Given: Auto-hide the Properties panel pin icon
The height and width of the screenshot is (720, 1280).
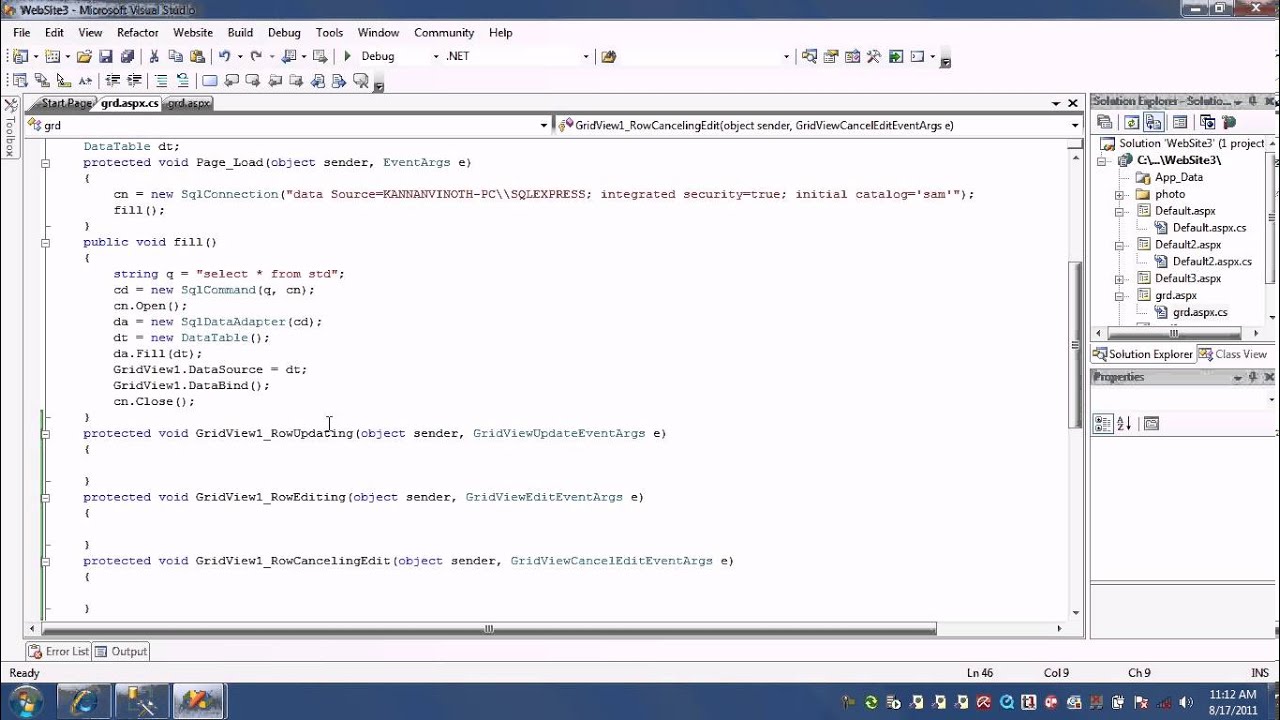Looking at the screenshot, I should [1253, 377].
